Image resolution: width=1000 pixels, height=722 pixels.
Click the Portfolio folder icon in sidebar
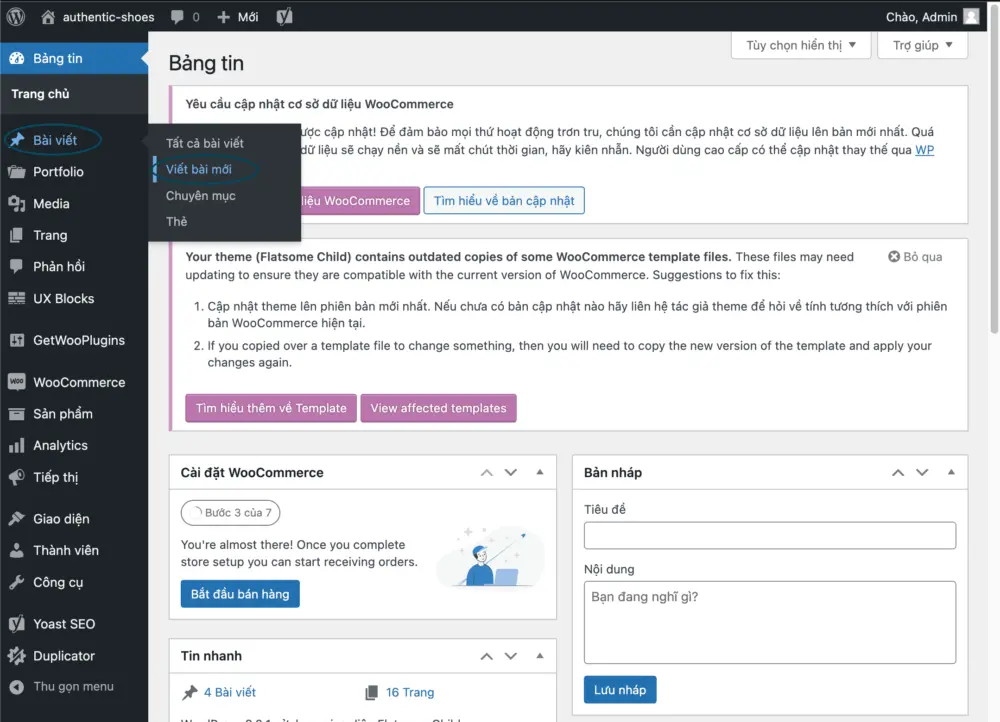17,172
